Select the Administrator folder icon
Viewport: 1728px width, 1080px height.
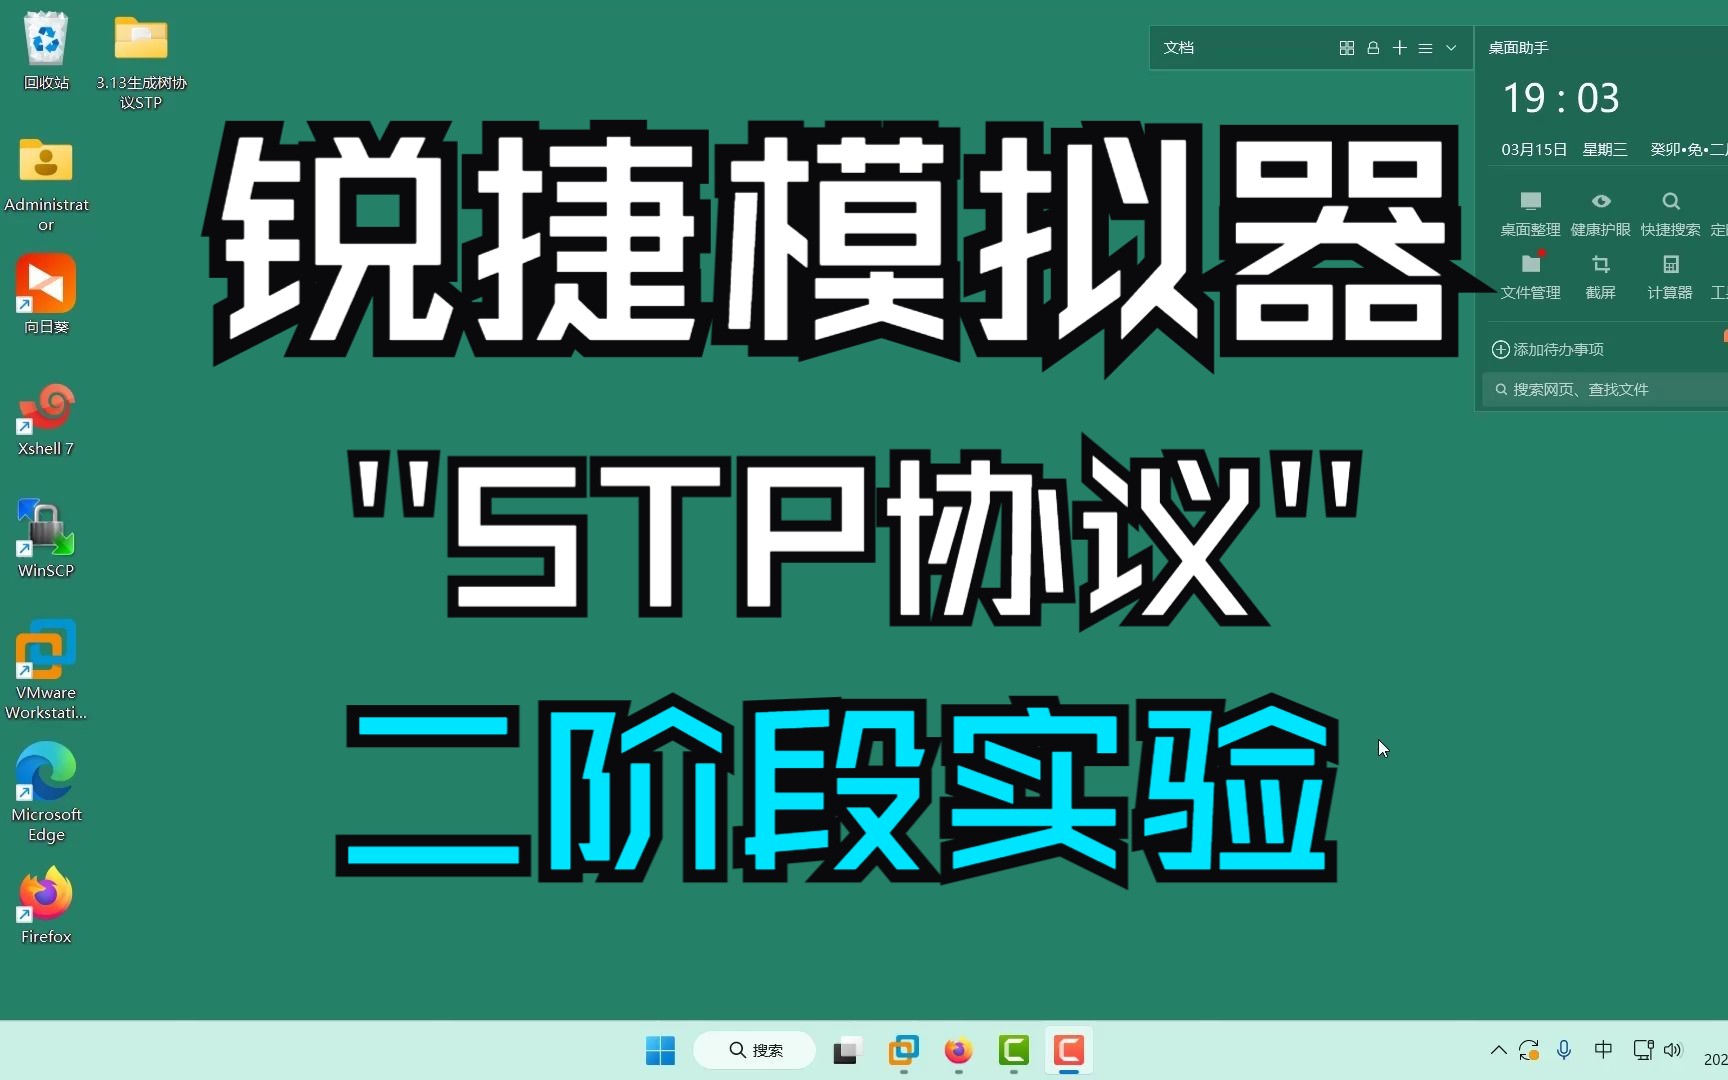(x=46, y=183)
